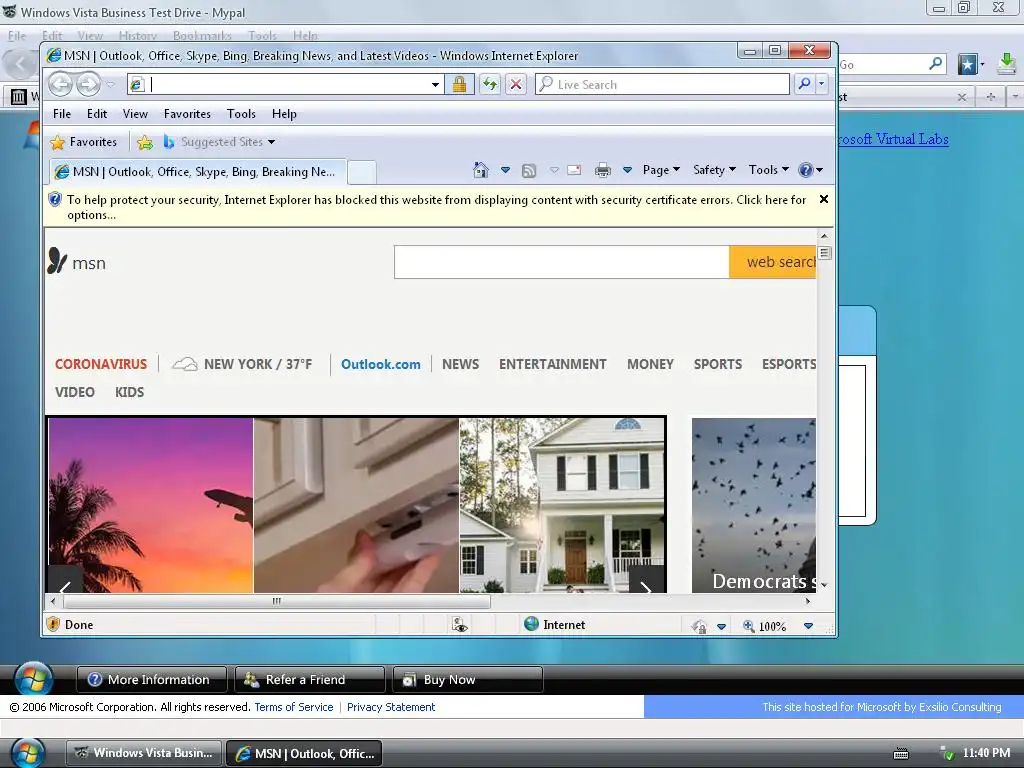Click Windows Vista Business taskbar button
Viewport: 1024px width, 768px height.
click(x=144, y=753)
